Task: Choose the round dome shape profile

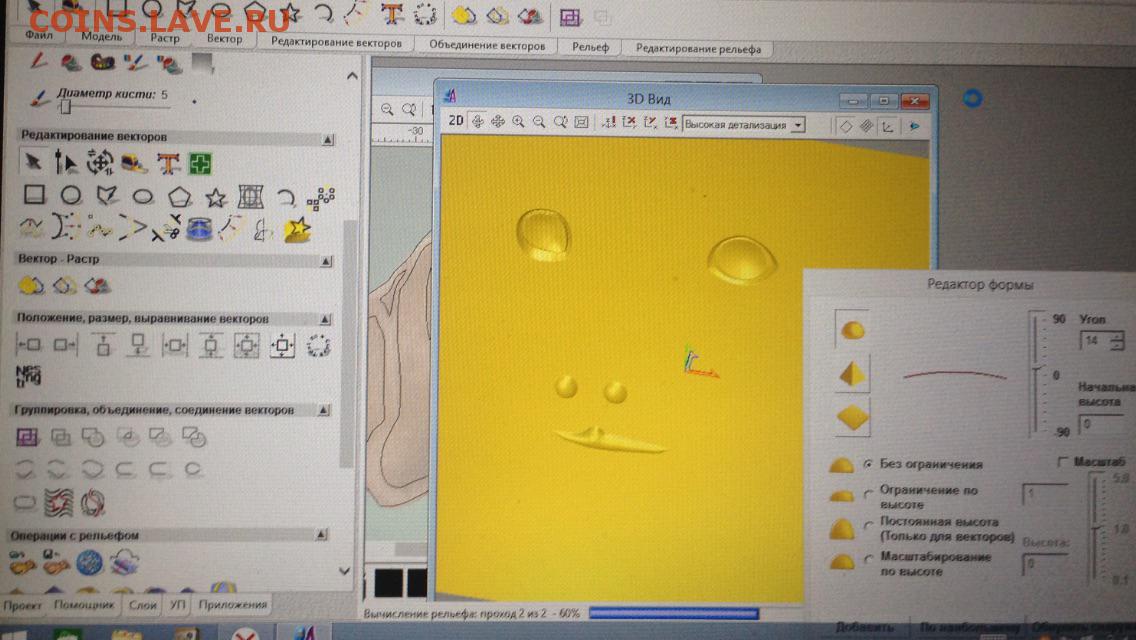Action: pyautogui.click(x=852, y=330)
